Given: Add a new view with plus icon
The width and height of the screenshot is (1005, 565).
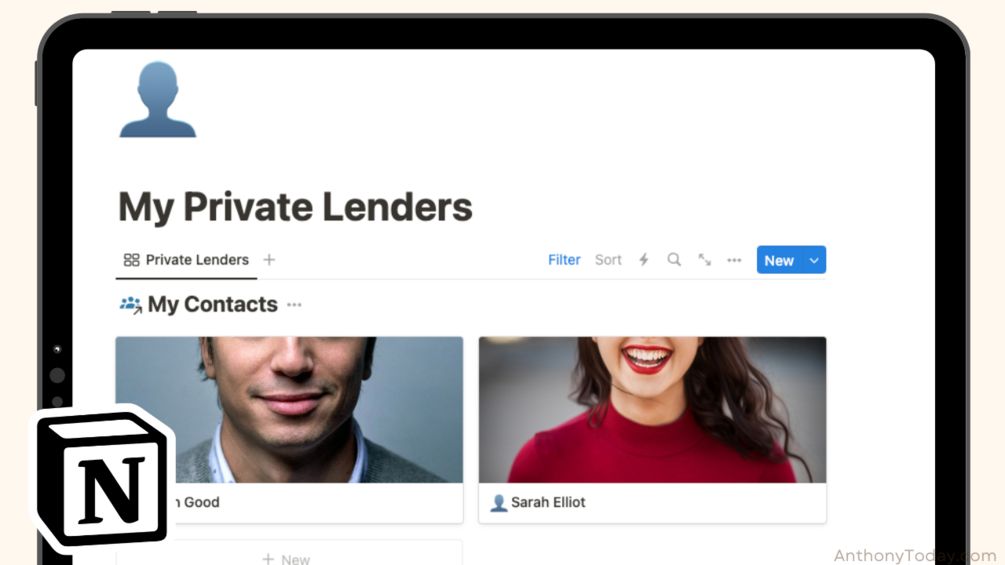Looking at the screenshot, I should point(269,259).
